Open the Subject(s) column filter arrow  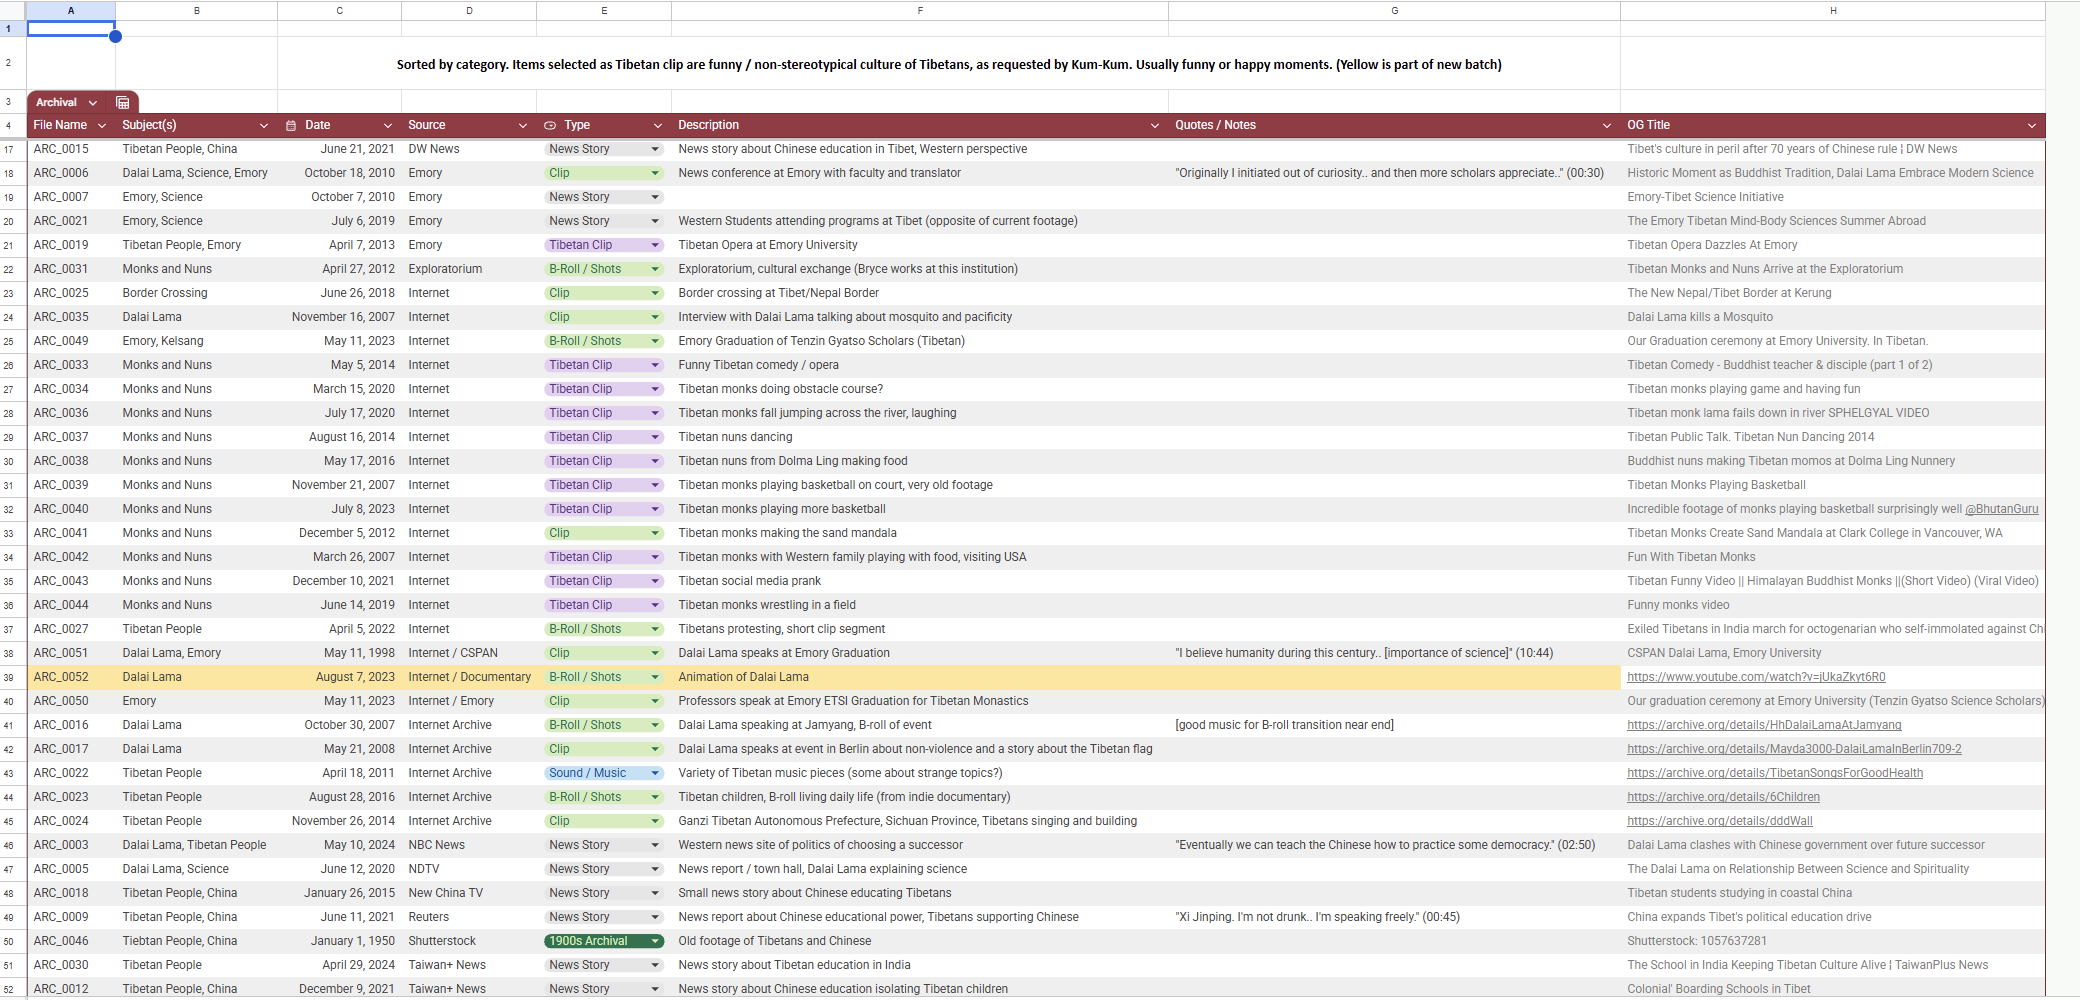[264, 126]
